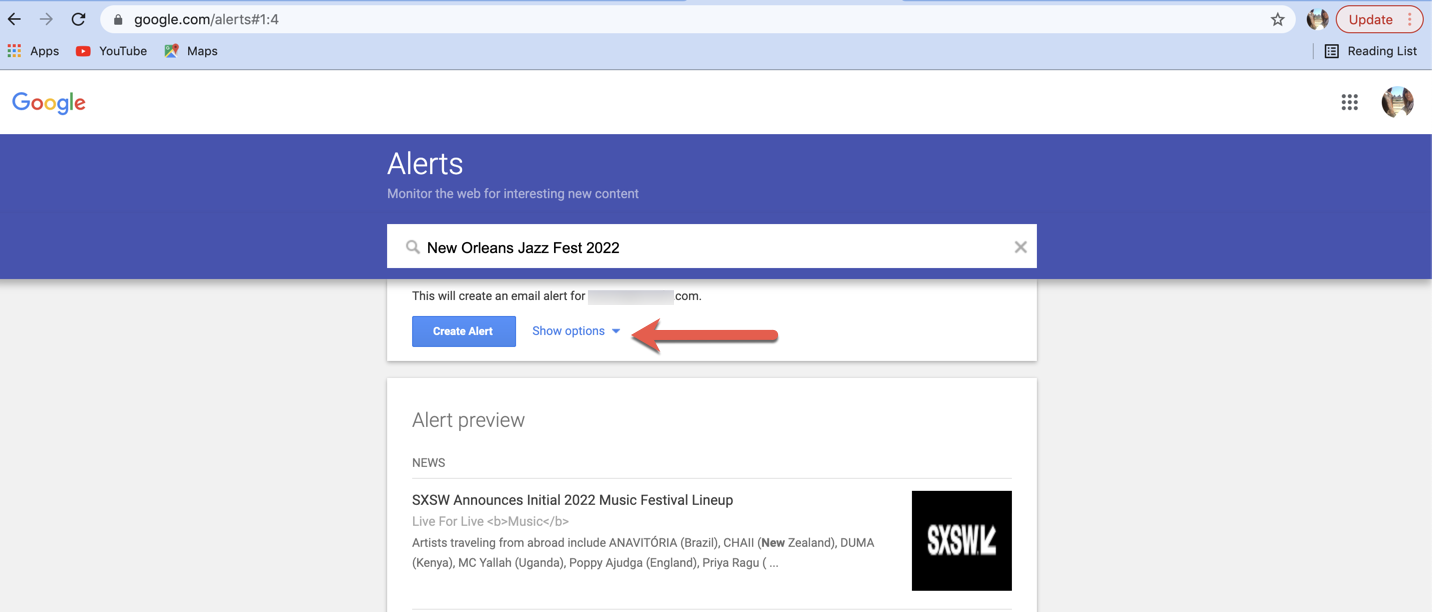Click the SXSW article thumbnail image
1432x612 pixels.
pos(961,540)
